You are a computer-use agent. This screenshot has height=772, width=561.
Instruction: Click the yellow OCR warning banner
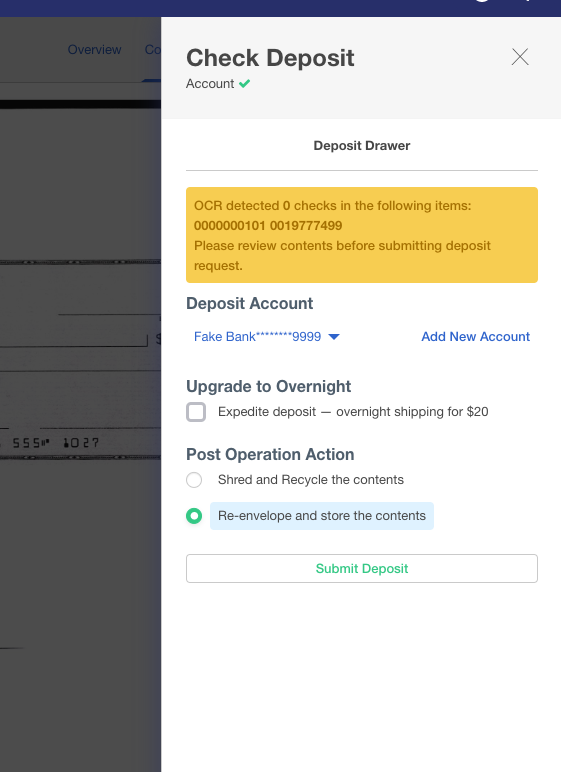362,235
